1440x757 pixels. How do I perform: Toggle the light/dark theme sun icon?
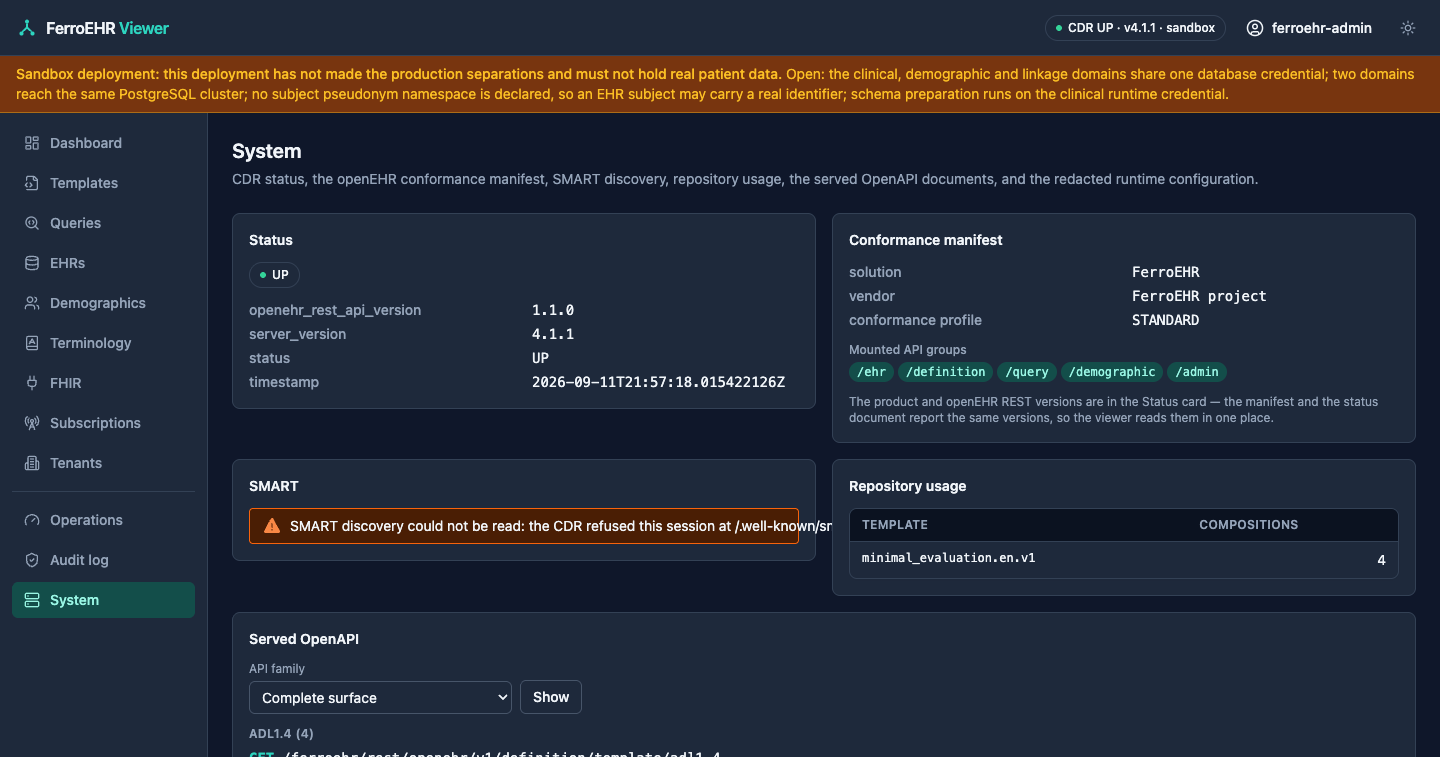click(x=1408, y=28)
